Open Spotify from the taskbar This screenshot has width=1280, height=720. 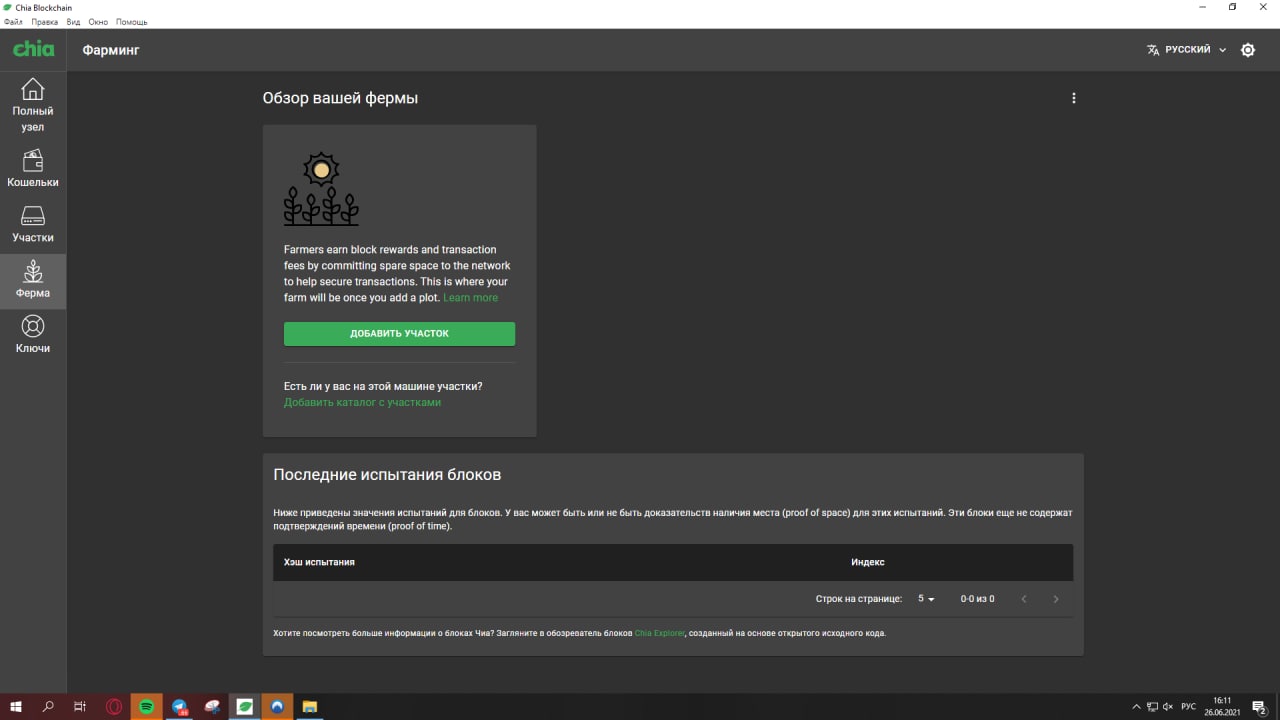[146, 706]
